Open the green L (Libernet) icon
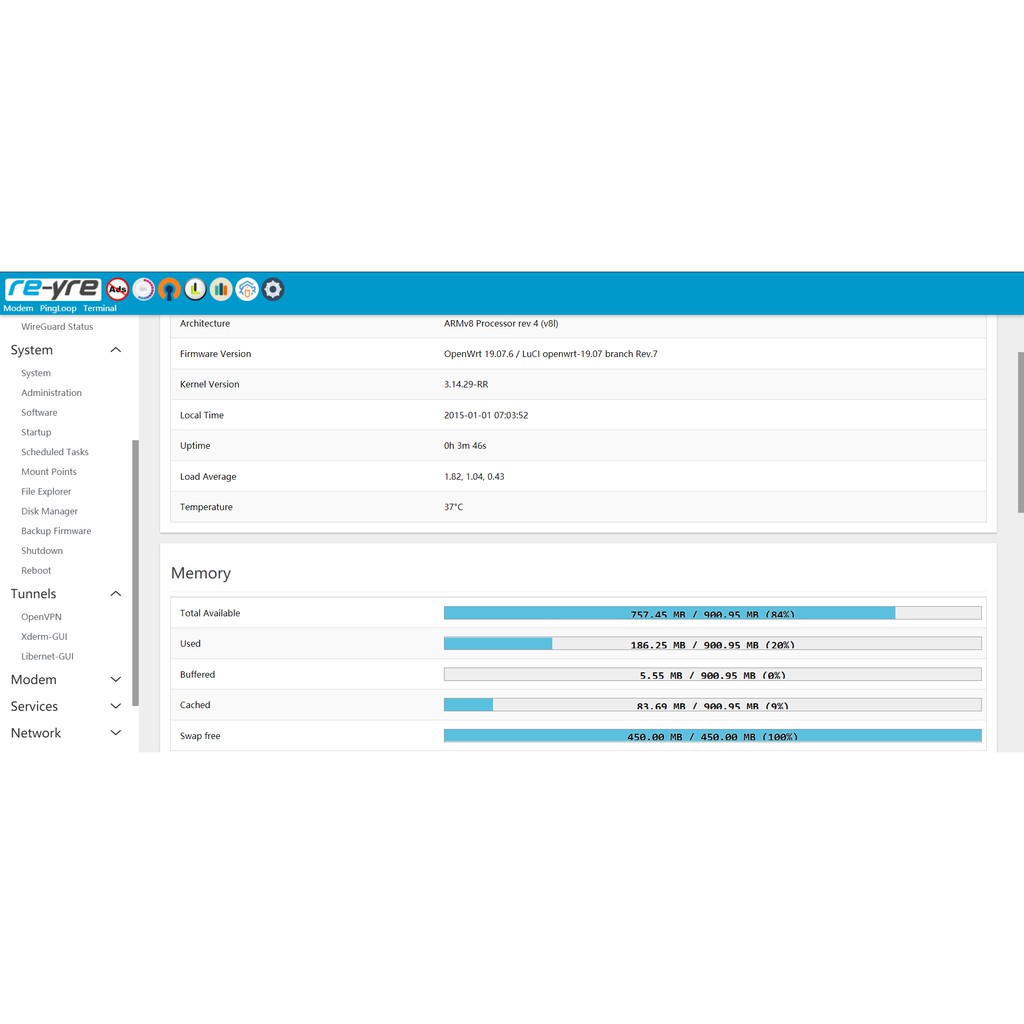Screen dimensions: 1024x1024 pyautogui.click(x=195, y=289)
